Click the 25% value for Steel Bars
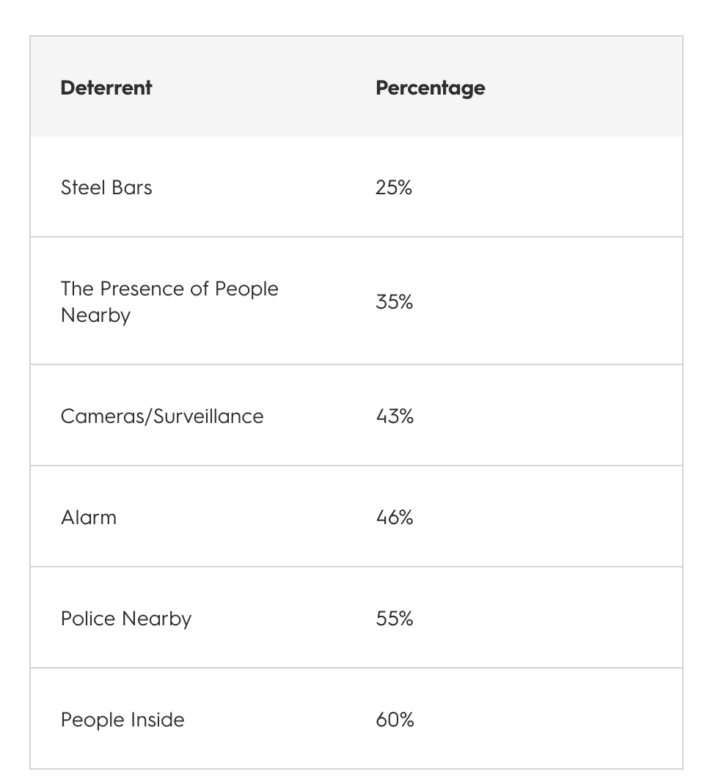 click(394, 187)
